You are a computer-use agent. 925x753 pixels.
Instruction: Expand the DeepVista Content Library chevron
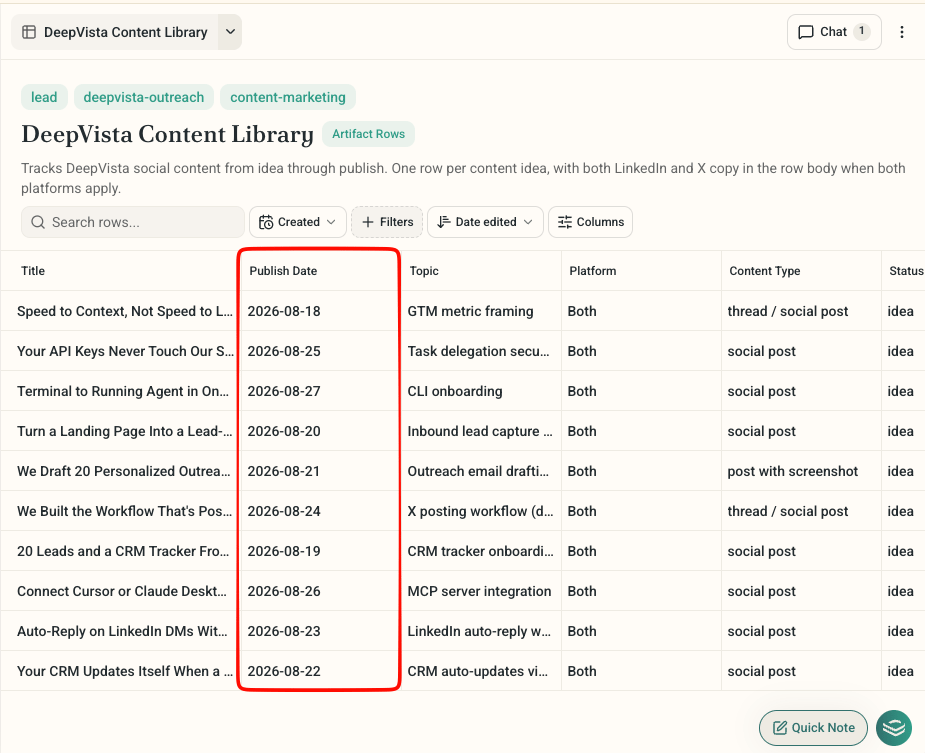(x=230, y=32)
